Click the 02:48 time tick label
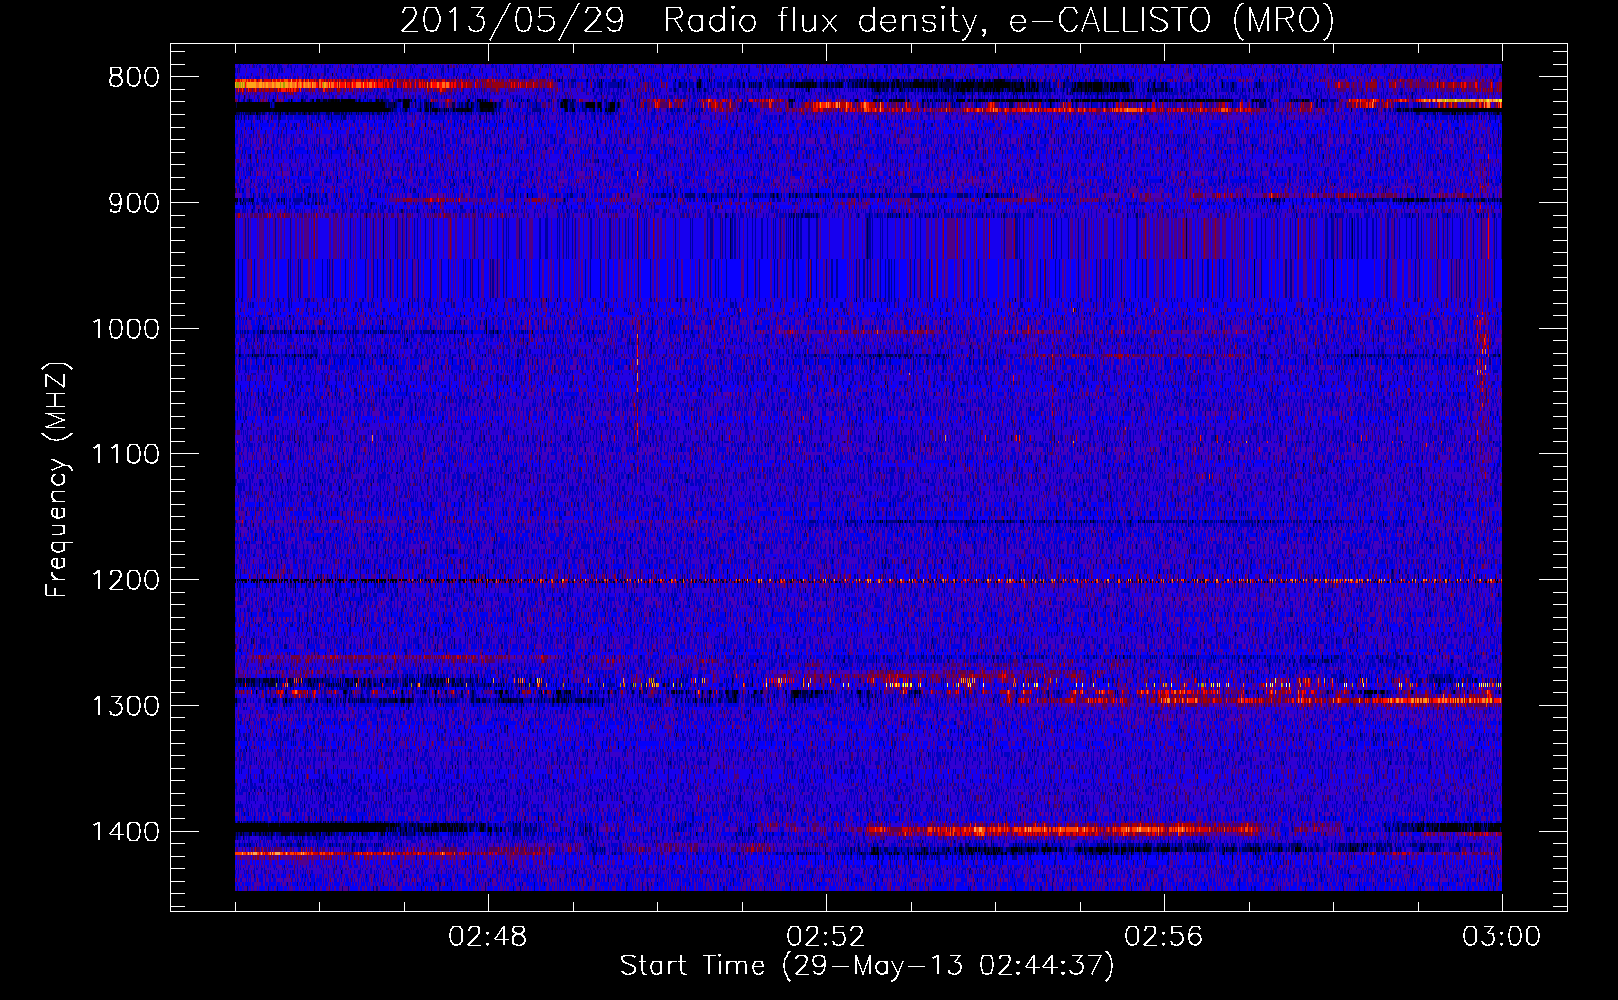This screenshot has height=1000, width=1618. 488,937
